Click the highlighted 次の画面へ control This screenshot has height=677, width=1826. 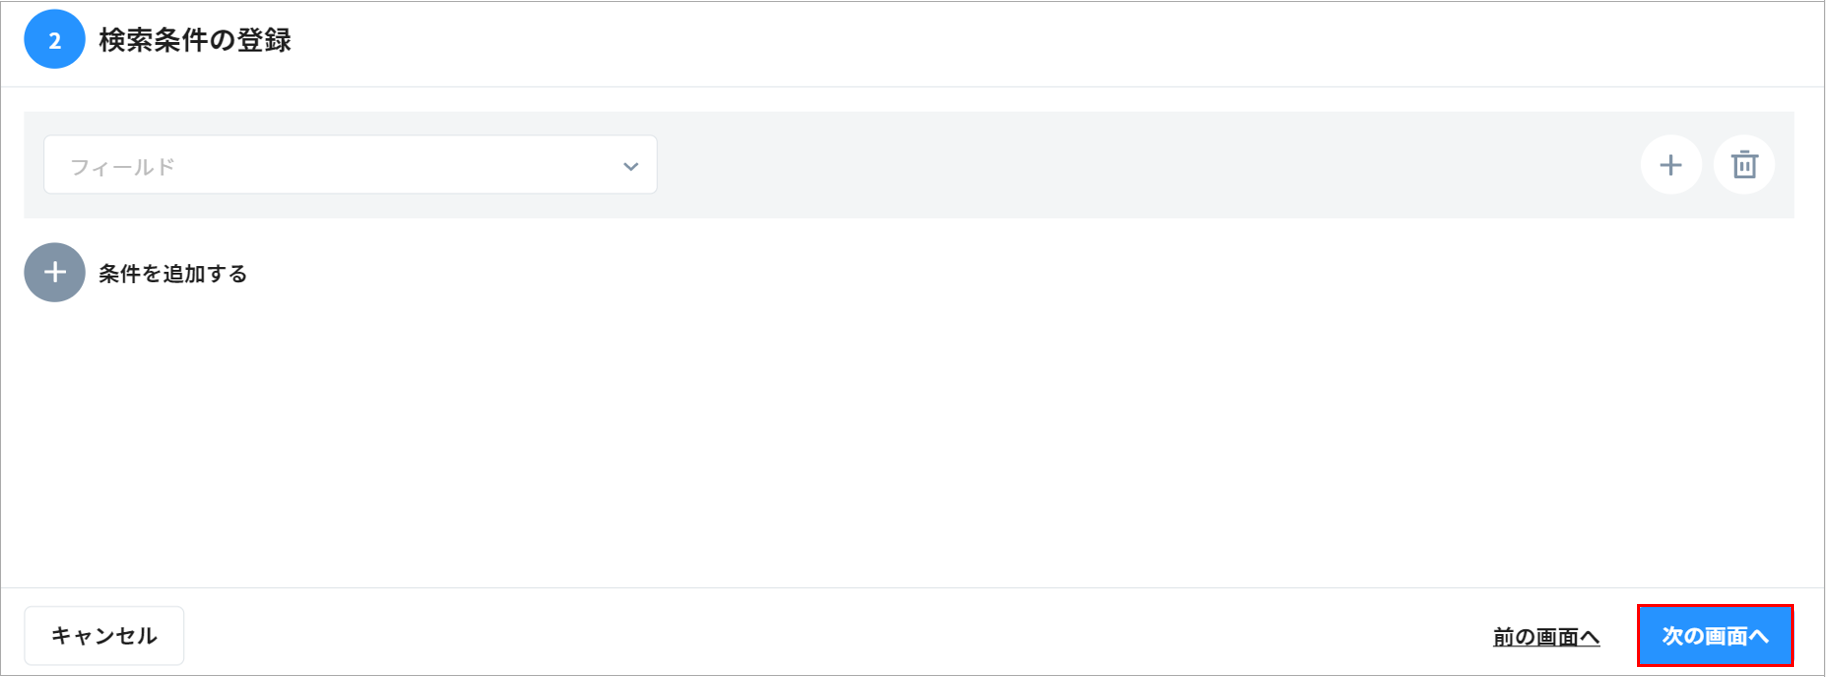[1715, 635]
